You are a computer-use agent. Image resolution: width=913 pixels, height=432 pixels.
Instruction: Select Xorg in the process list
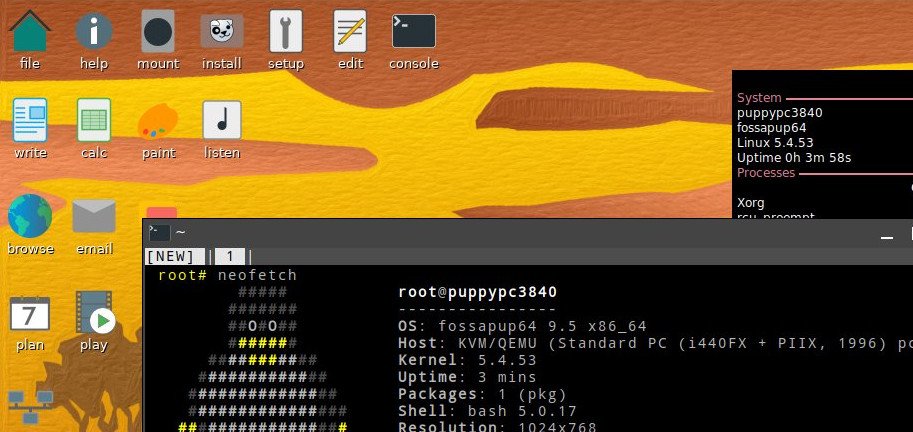tap(751, 203)
